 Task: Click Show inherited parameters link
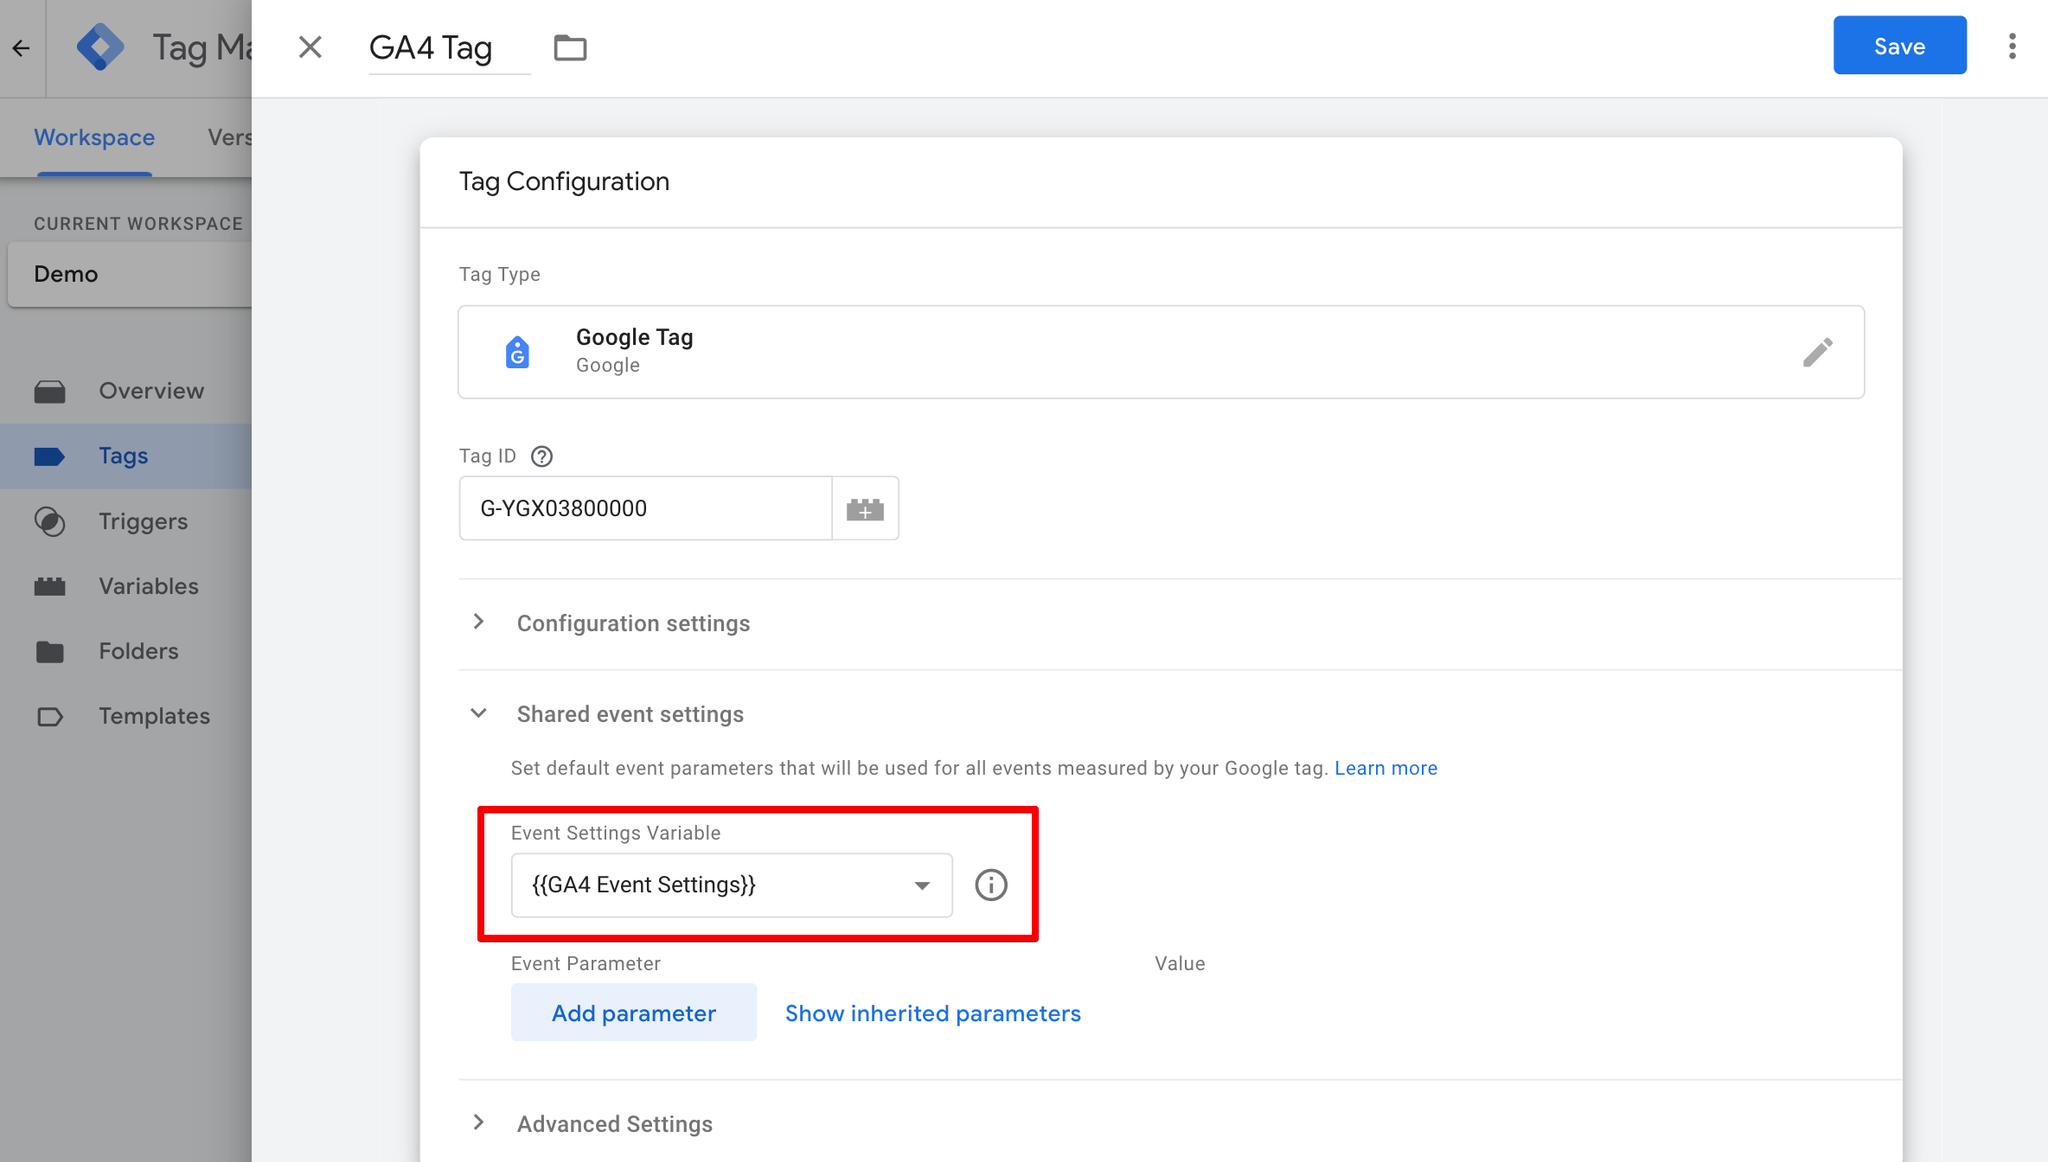click(x=932, y=1013)
